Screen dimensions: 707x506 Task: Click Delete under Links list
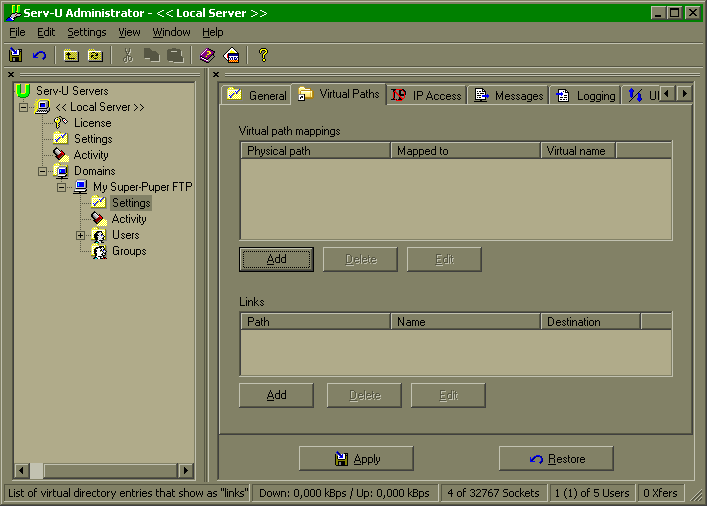(364, 396)
